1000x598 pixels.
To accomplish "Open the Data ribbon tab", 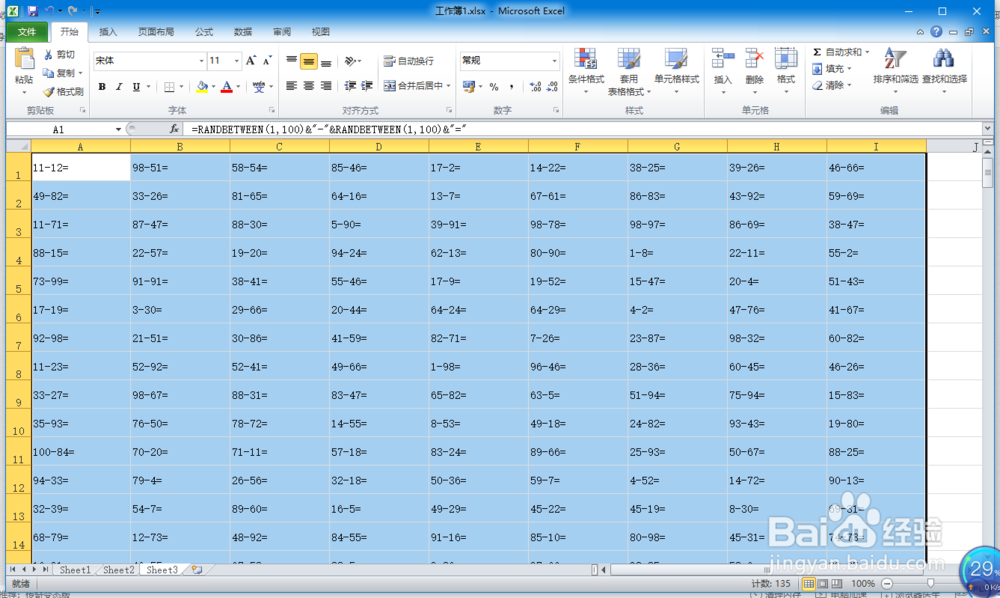I will point(243,32).
